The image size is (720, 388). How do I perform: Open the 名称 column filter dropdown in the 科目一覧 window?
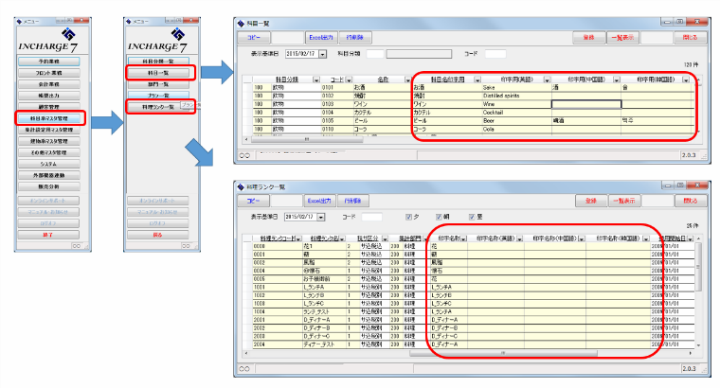pyautogui.click(x=407, y=80)
